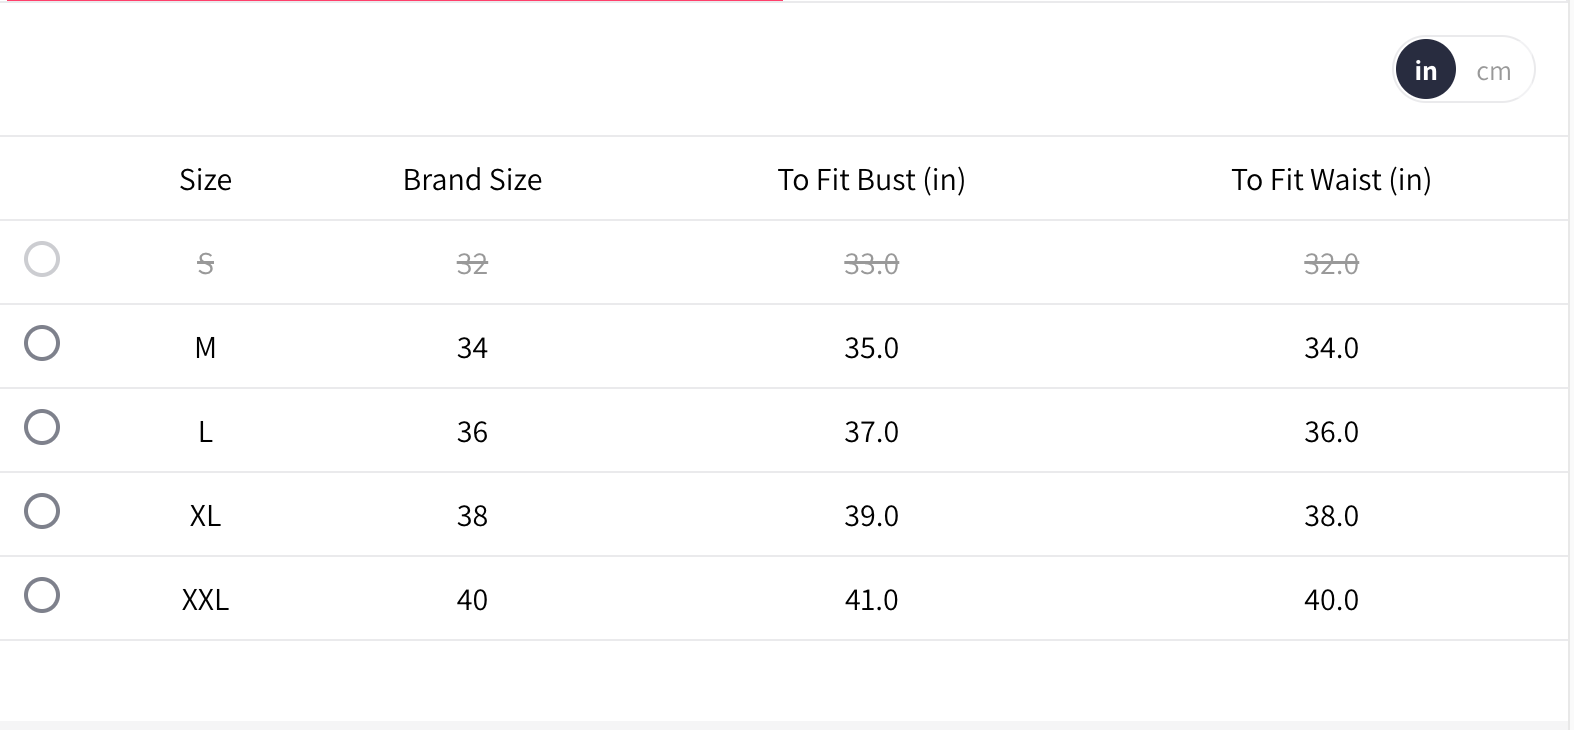Select the L size radio button

[42, 427]
